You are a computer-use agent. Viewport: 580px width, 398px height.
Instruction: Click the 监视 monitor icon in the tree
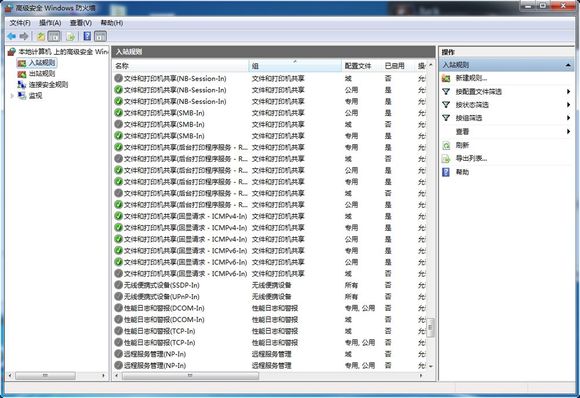(22, 96)
